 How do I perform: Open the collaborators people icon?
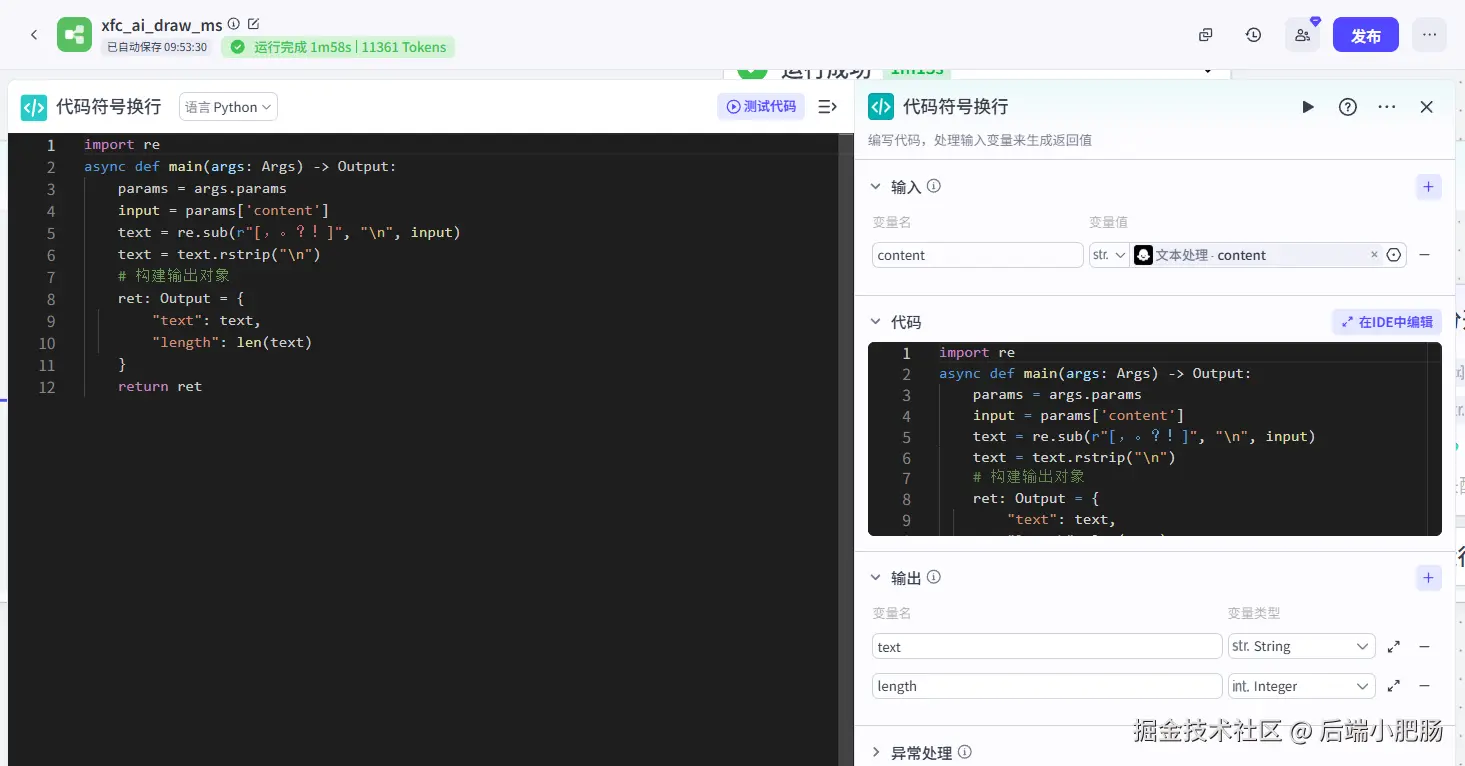pos(1302,35)
